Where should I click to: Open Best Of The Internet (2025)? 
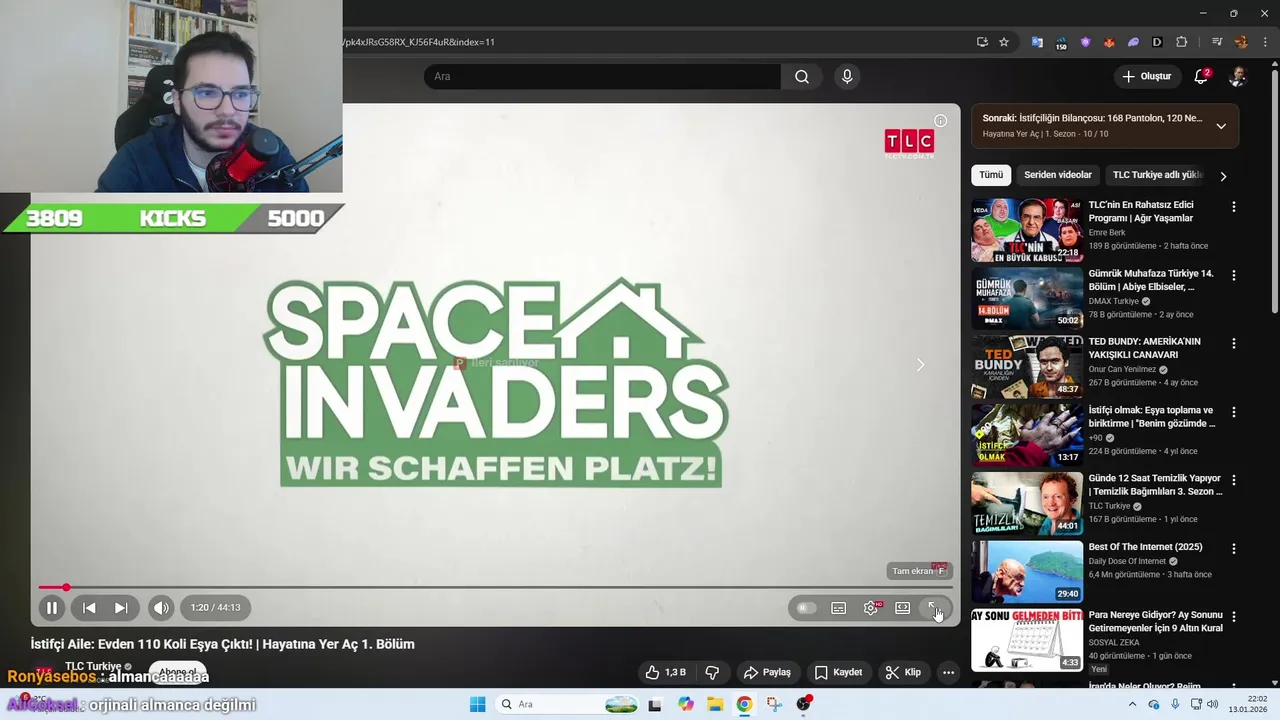[1145, 547]
